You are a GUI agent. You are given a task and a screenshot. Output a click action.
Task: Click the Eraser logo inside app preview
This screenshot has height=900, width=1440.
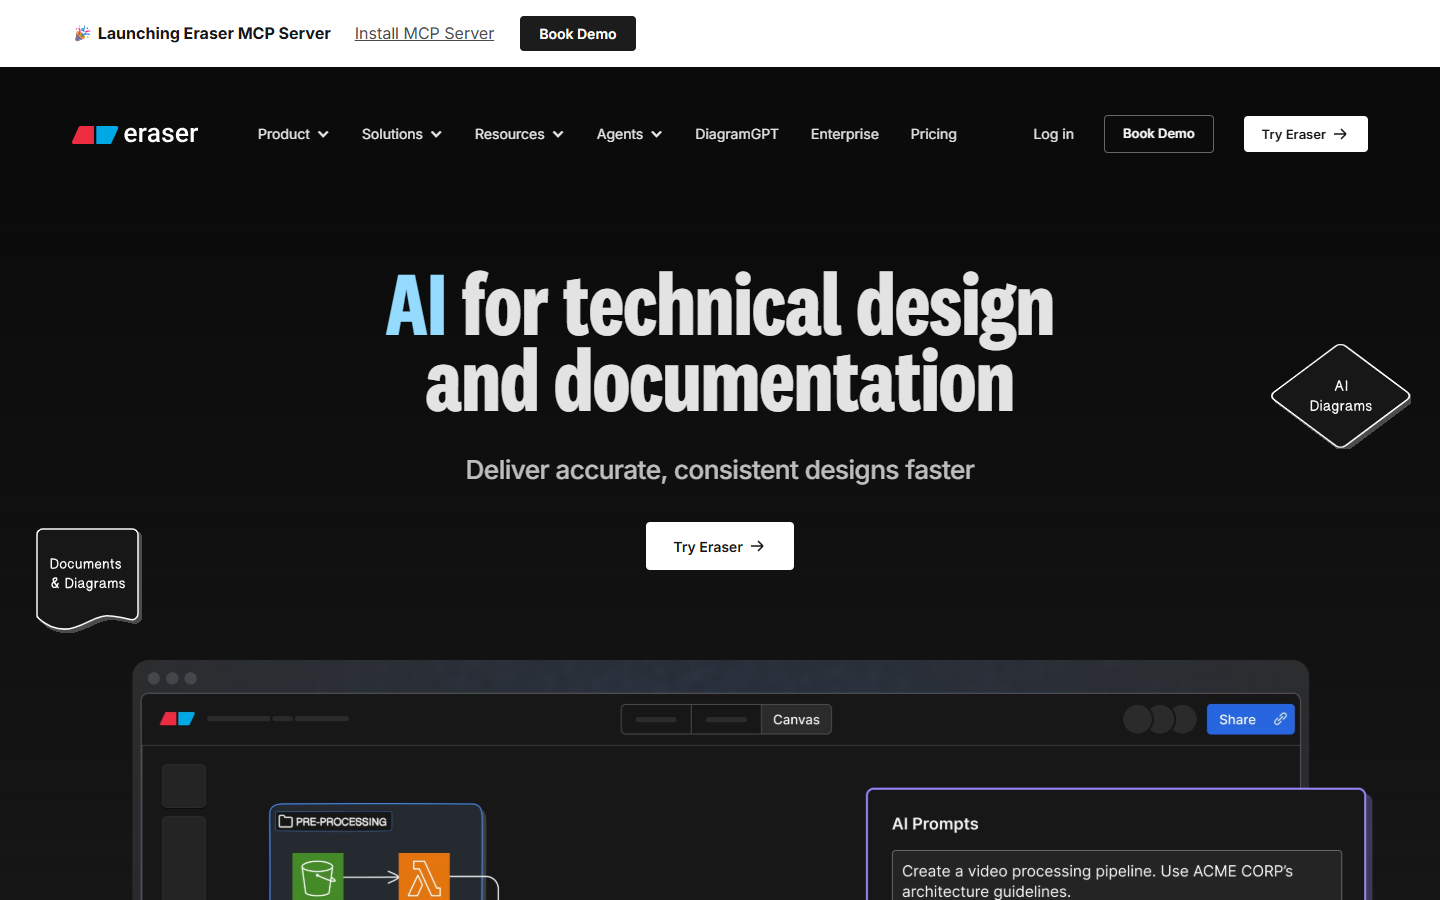[x=177, y=719]
